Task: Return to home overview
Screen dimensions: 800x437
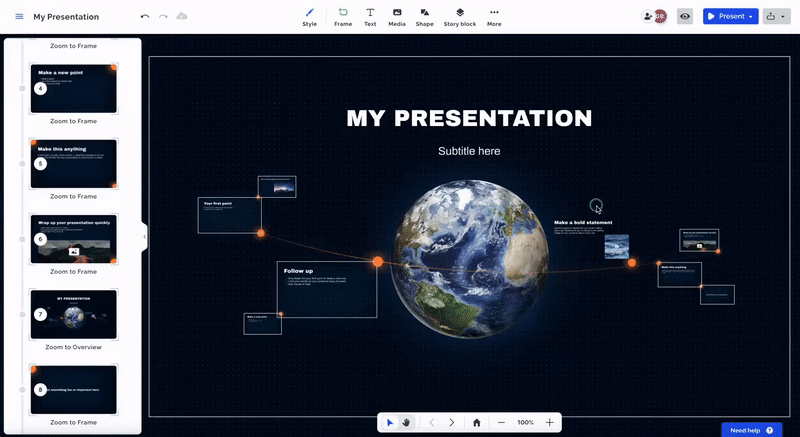Action: (x=477, y=422)
